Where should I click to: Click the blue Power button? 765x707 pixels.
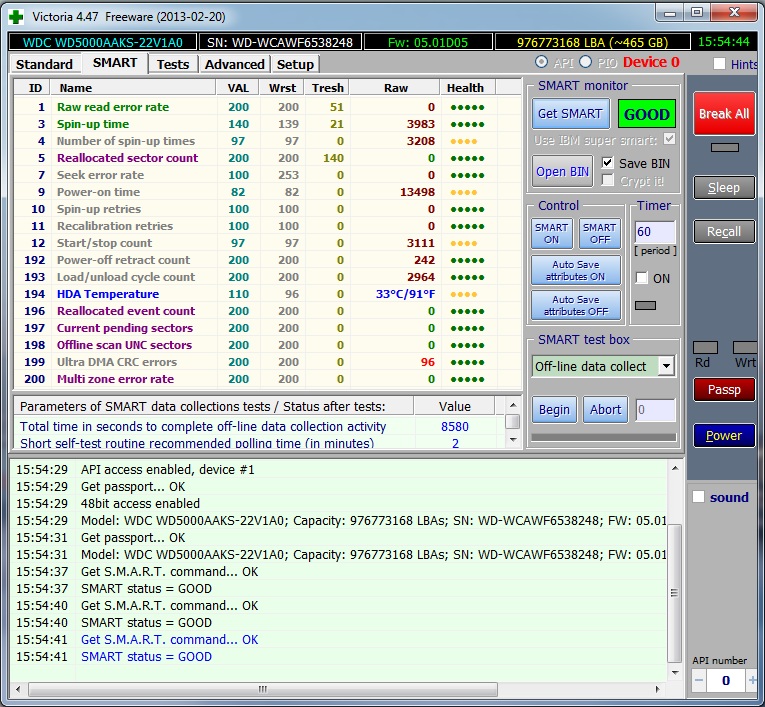point(724,435)
